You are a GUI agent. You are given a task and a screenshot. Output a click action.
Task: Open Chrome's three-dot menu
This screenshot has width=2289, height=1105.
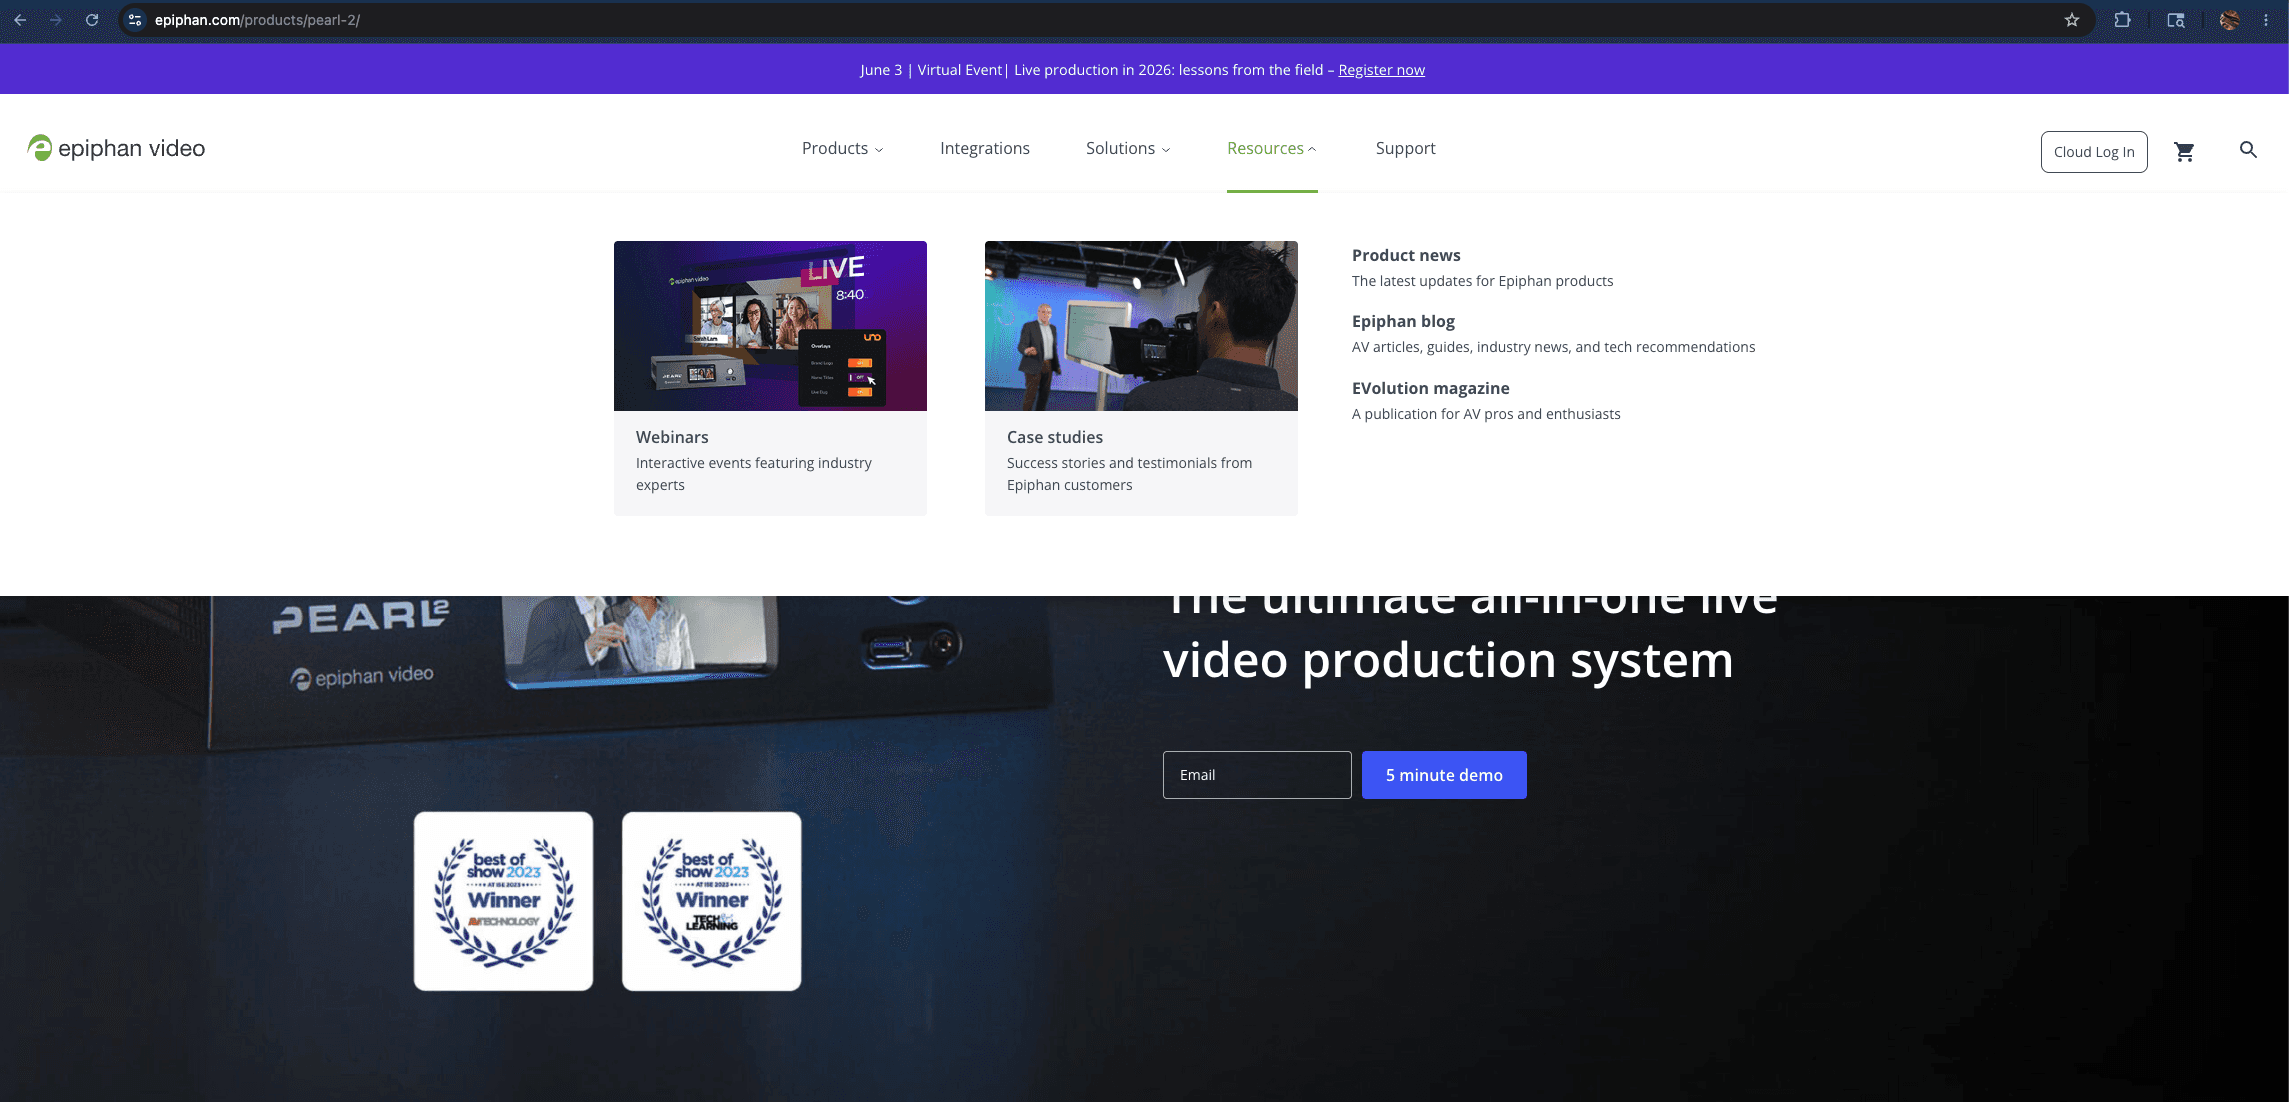[2266, 20]
